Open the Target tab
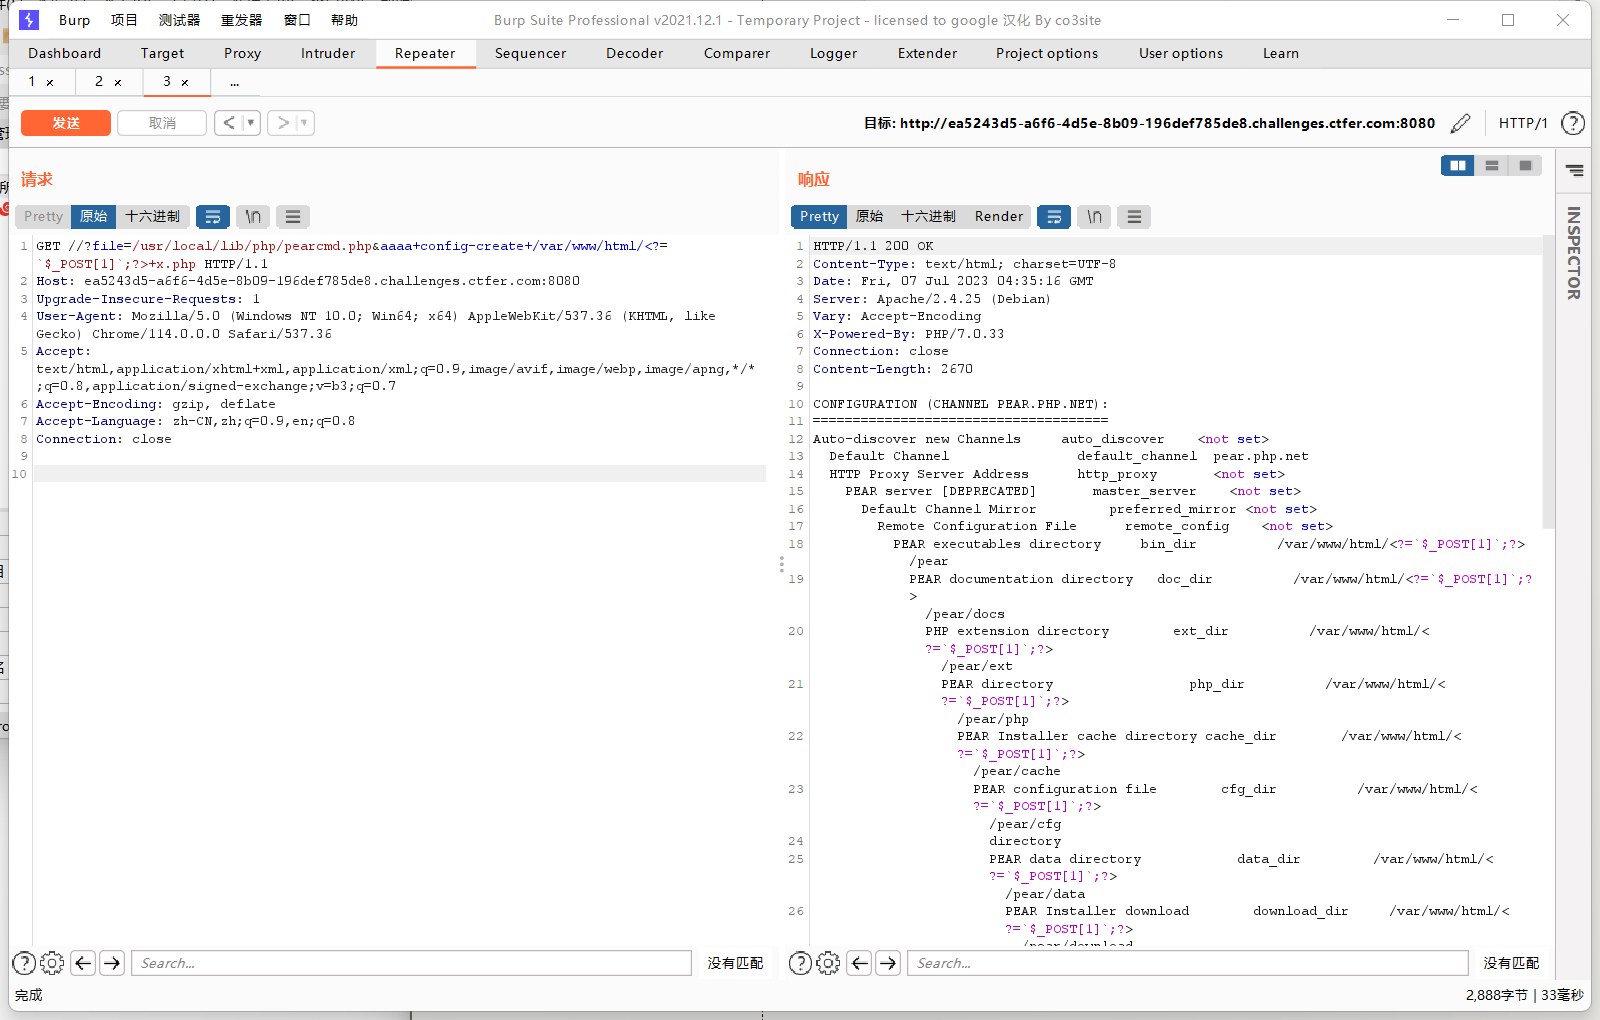The height and width of the screenshot is (1020, 1600). (162, 54)
